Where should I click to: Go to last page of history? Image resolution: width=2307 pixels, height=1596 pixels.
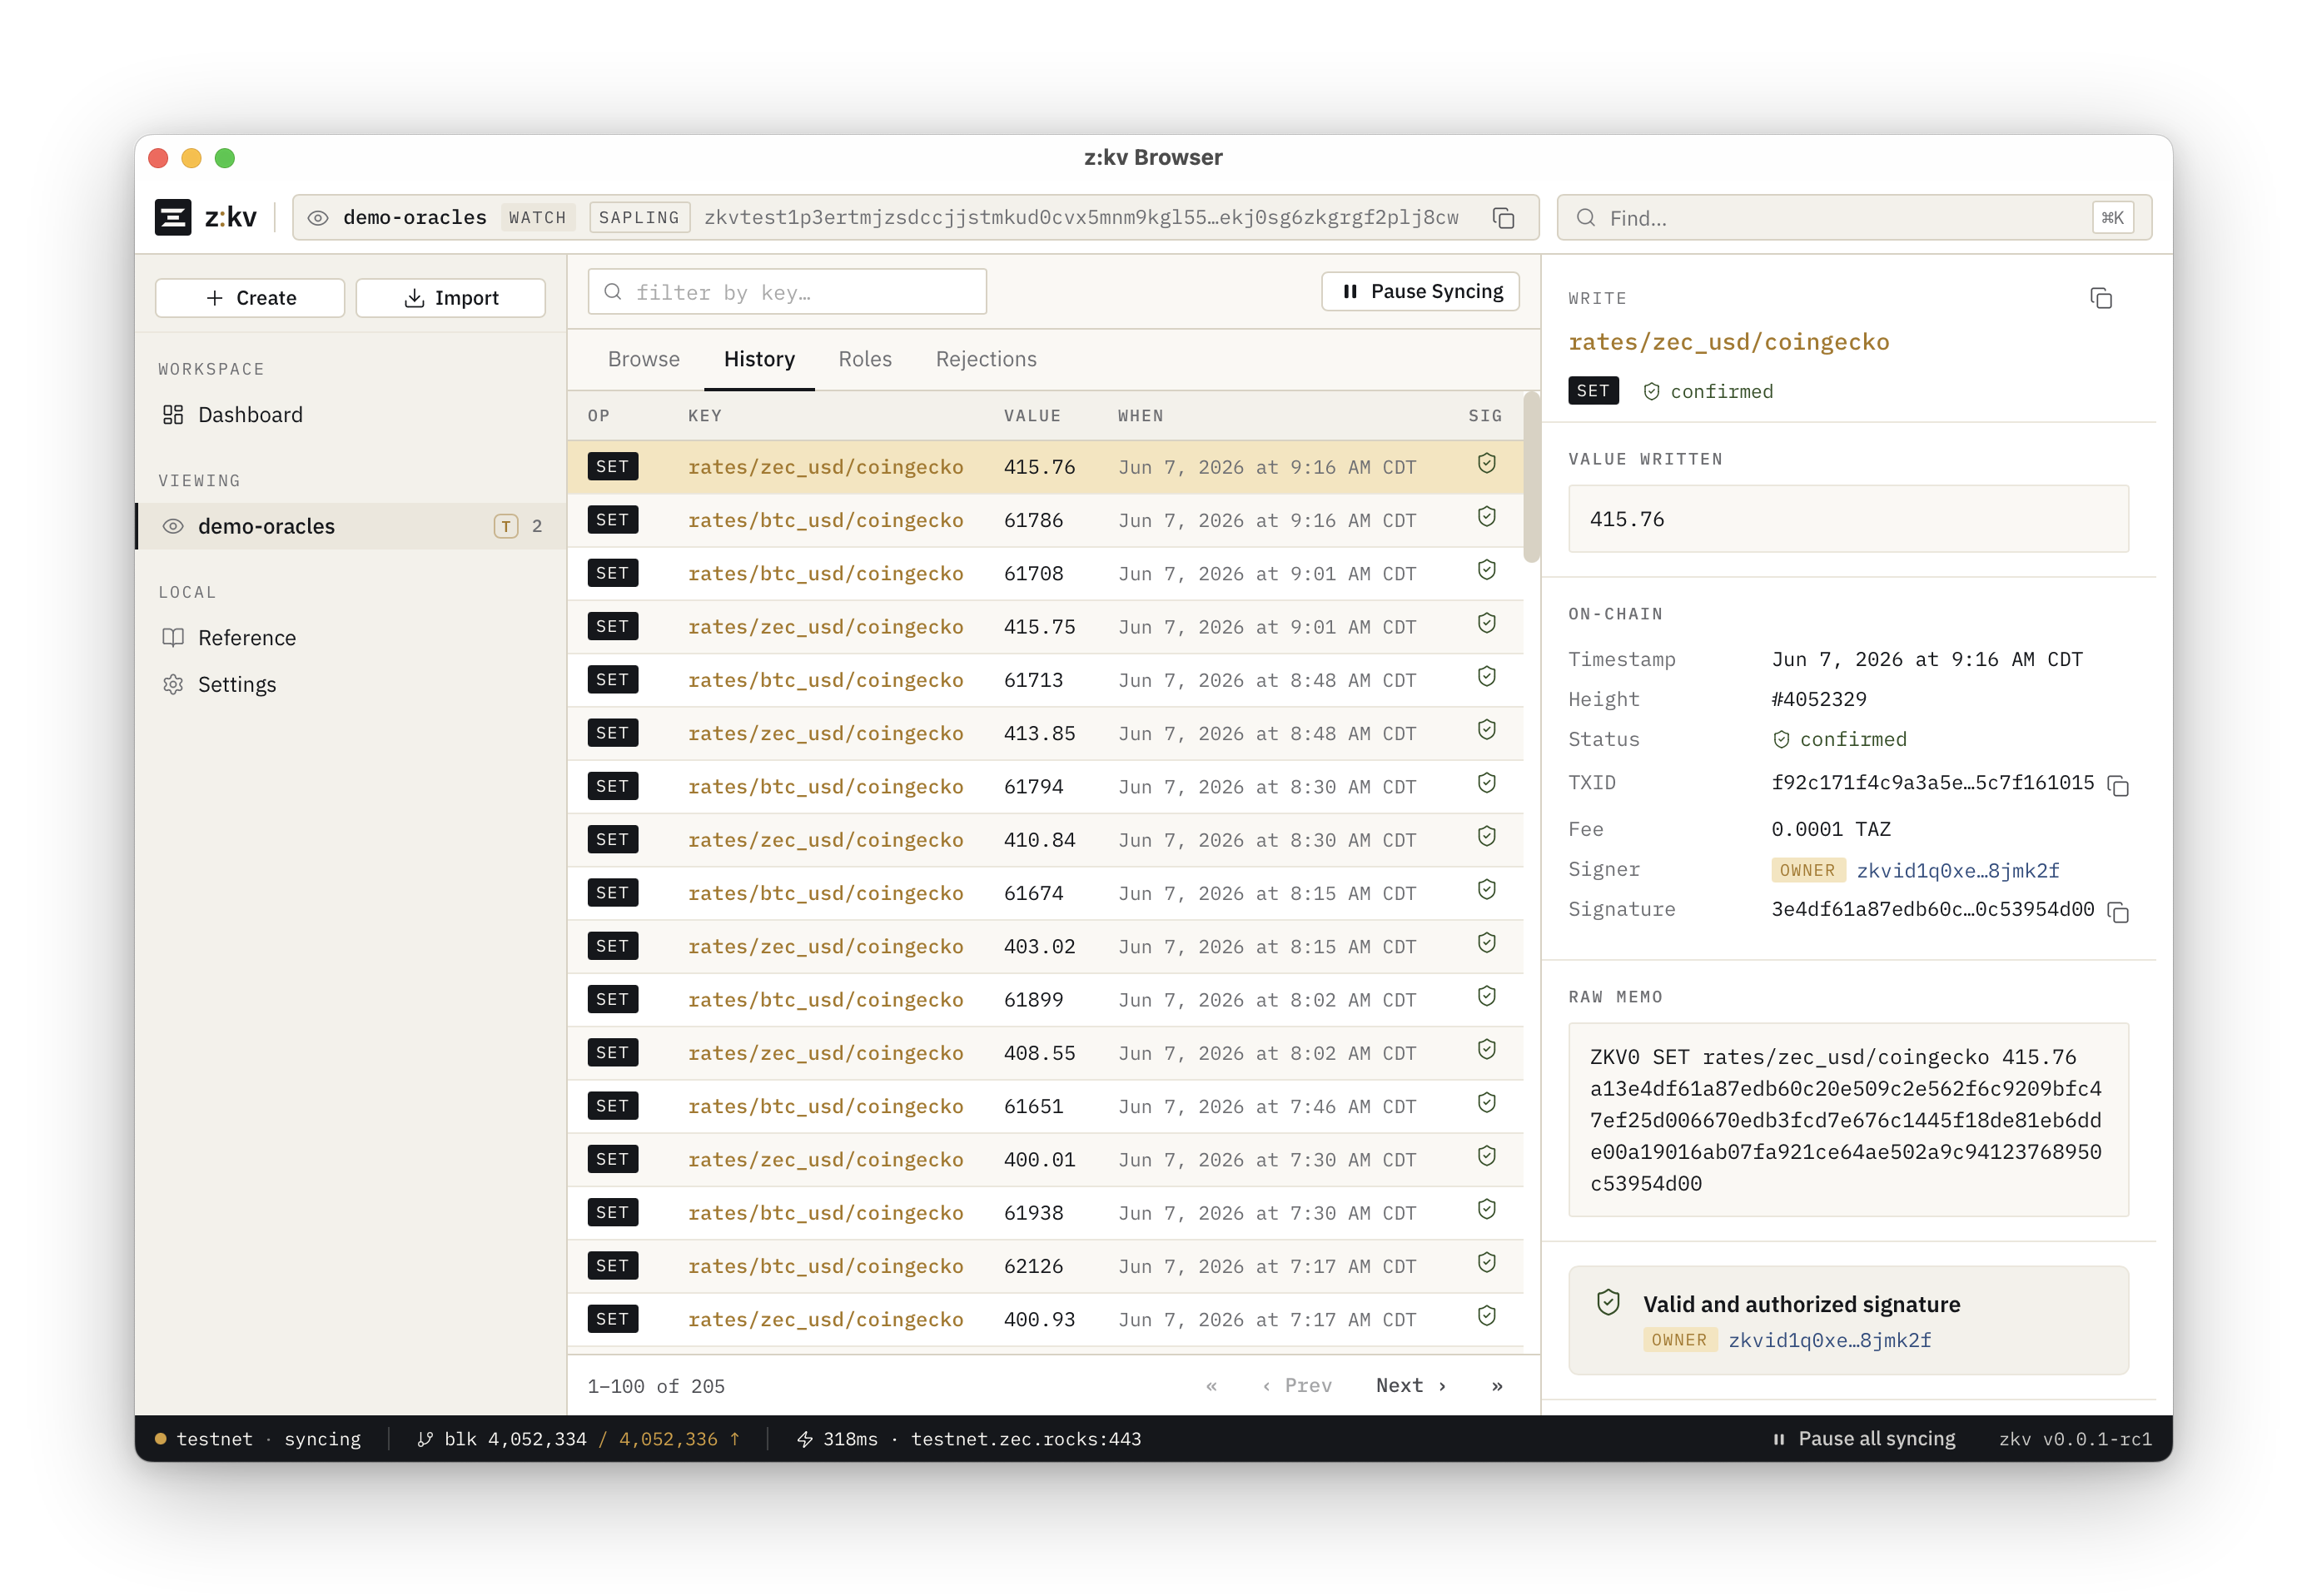pyautogui.click(x=1497, y=1386)
